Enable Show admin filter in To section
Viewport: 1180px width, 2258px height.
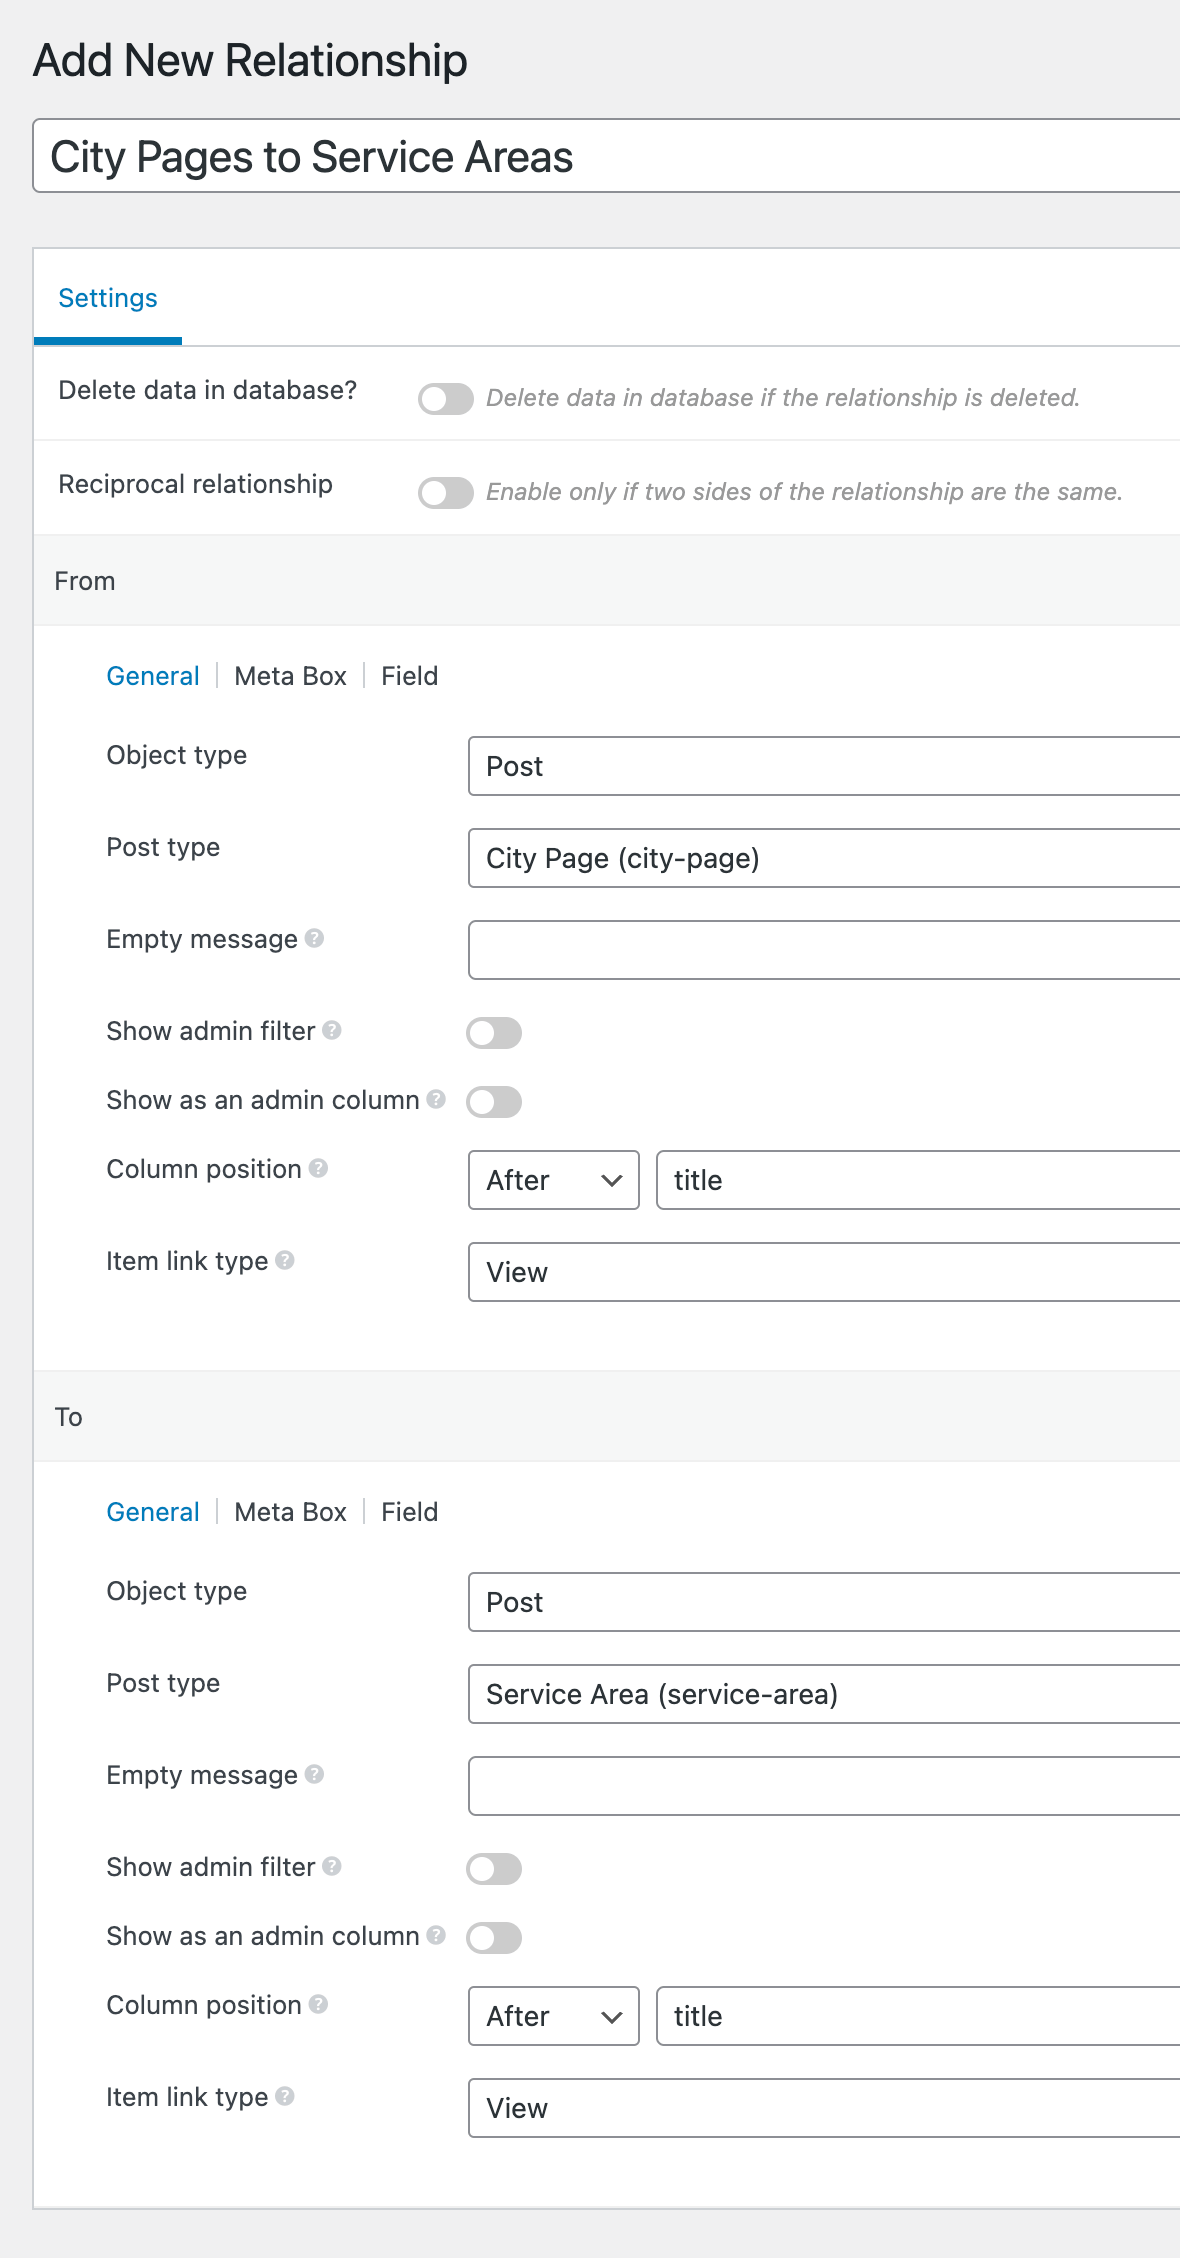point(494,1869)
